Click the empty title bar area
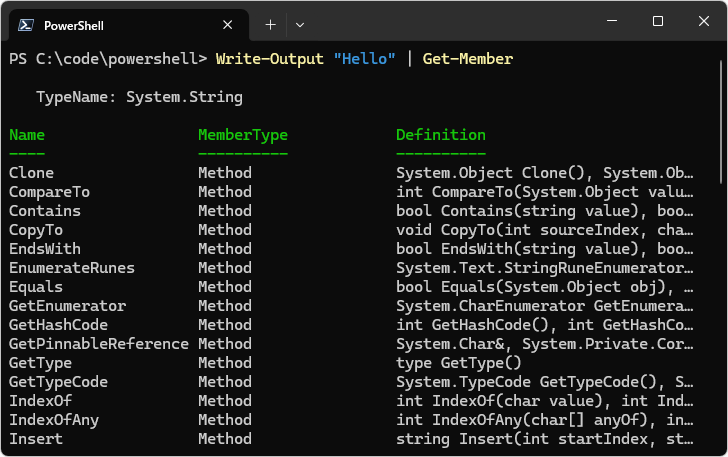Image resolution: width=728 pixels, height=457 pixels. tap(450, 22)
